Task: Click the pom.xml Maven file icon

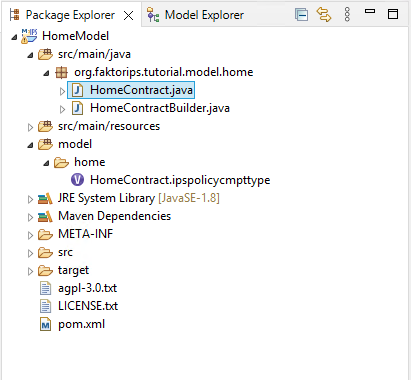Action: point(46,324)
